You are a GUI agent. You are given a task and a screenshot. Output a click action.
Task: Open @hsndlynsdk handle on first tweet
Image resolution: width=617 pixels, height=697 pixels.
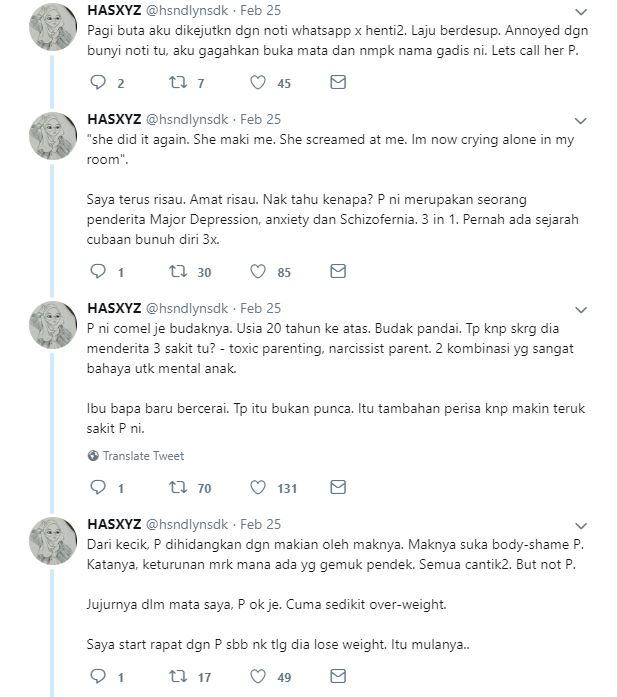pyautogui.click(x=187, y=10)
